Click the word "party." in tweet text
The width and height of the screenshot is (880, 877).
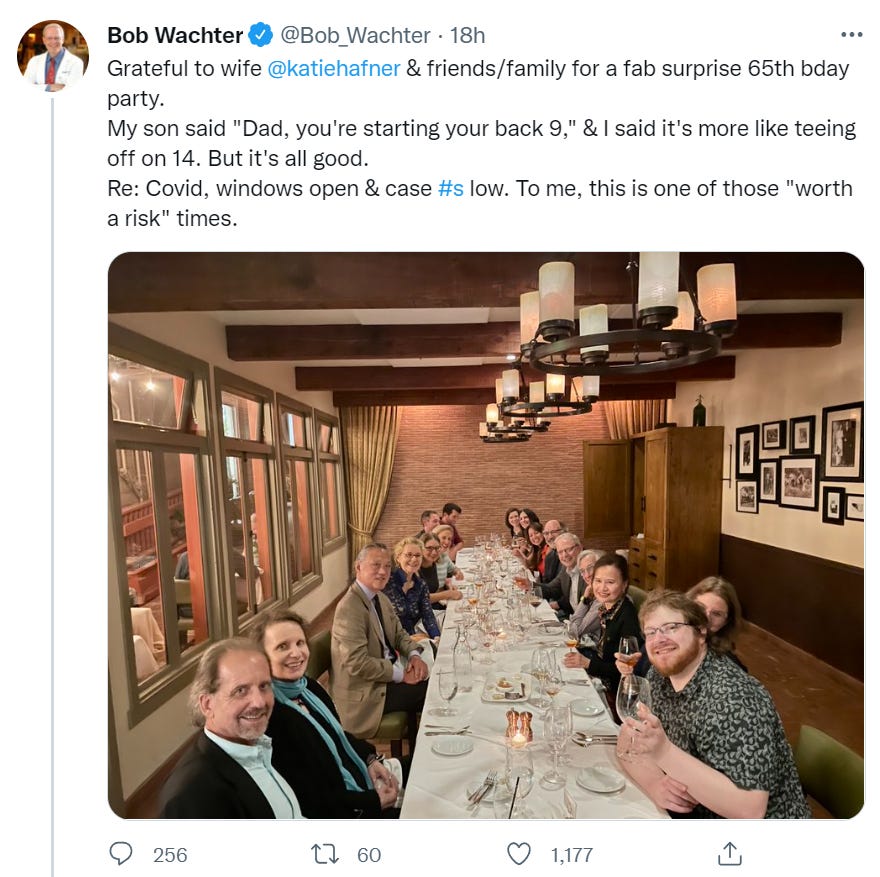(134, 101)
